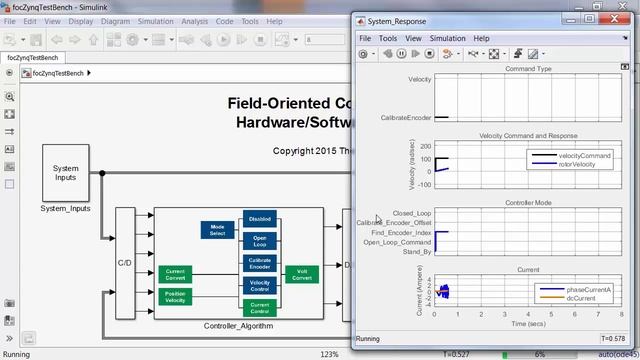Open measurements dropdown arrow in scope
Screen dimensions: 640x360
point(543,54)
